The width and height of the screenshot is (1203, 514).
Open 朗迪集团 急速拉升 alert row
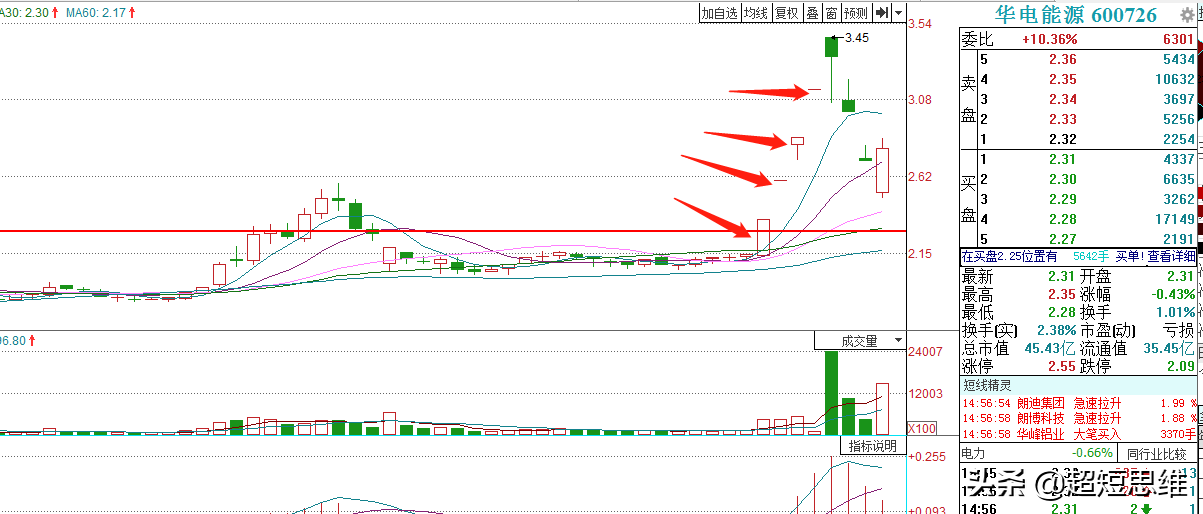point(1078,403)
